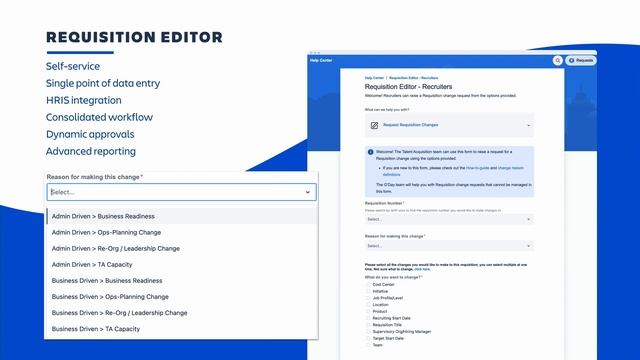The width and height of the screenshot is (640, 360).
Task: Click 'What do you want to change?' label
Action: pos(393,277)
